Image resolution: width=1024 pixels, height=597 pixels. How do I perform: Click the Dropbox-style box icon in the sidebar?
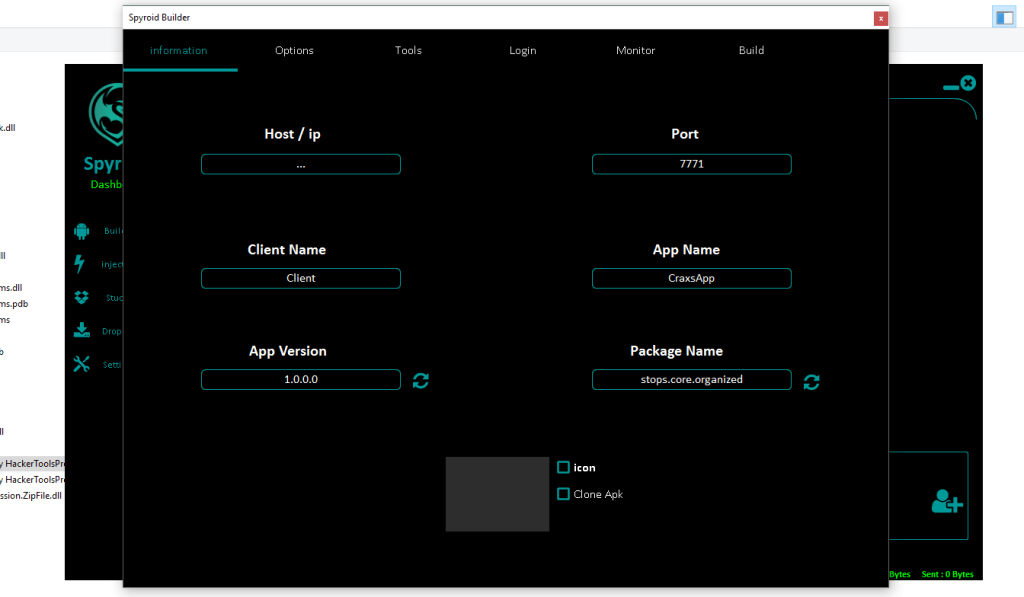tap(81, 297)
